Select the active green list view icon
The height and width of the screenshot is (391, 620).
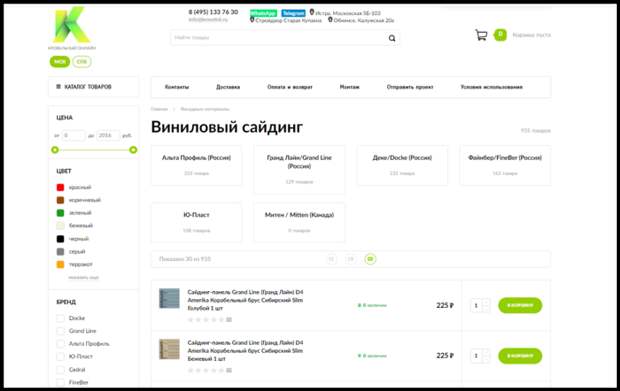coord(370,259)
